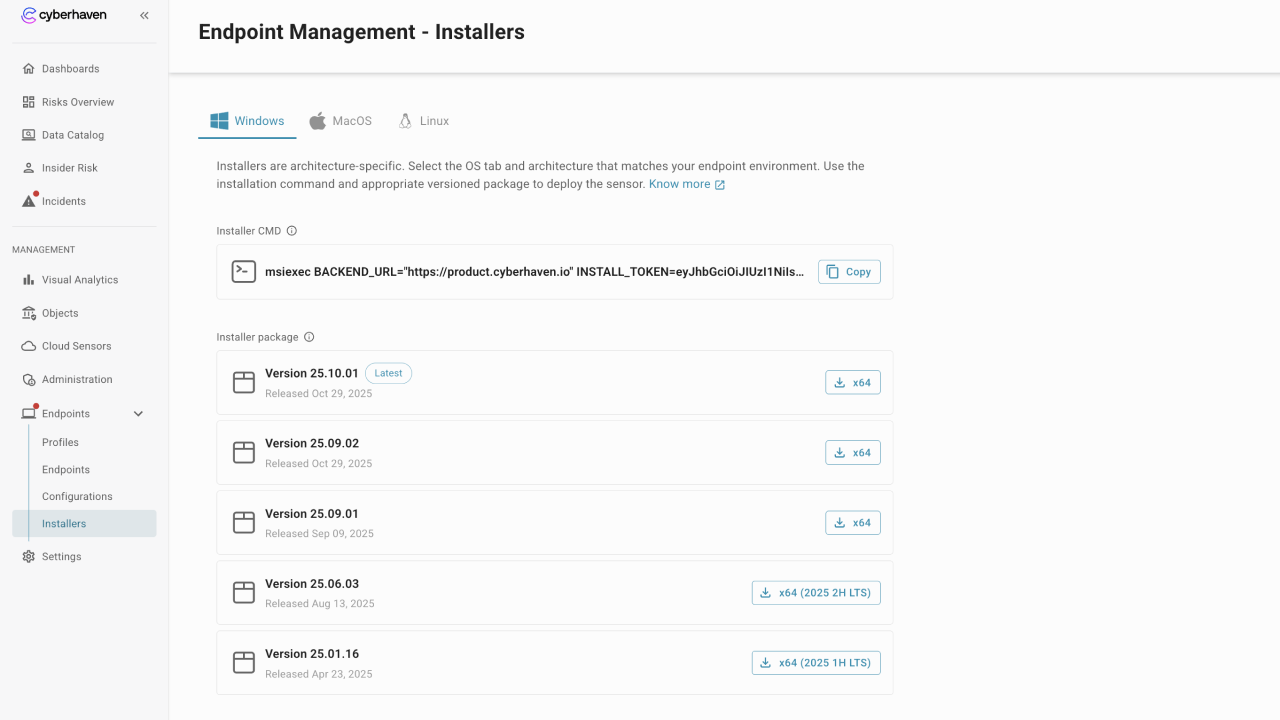This screenshot has width=1280, height=720.
Task: Click the terminal icon in Installer CMD box
Action: pos(244,272)
